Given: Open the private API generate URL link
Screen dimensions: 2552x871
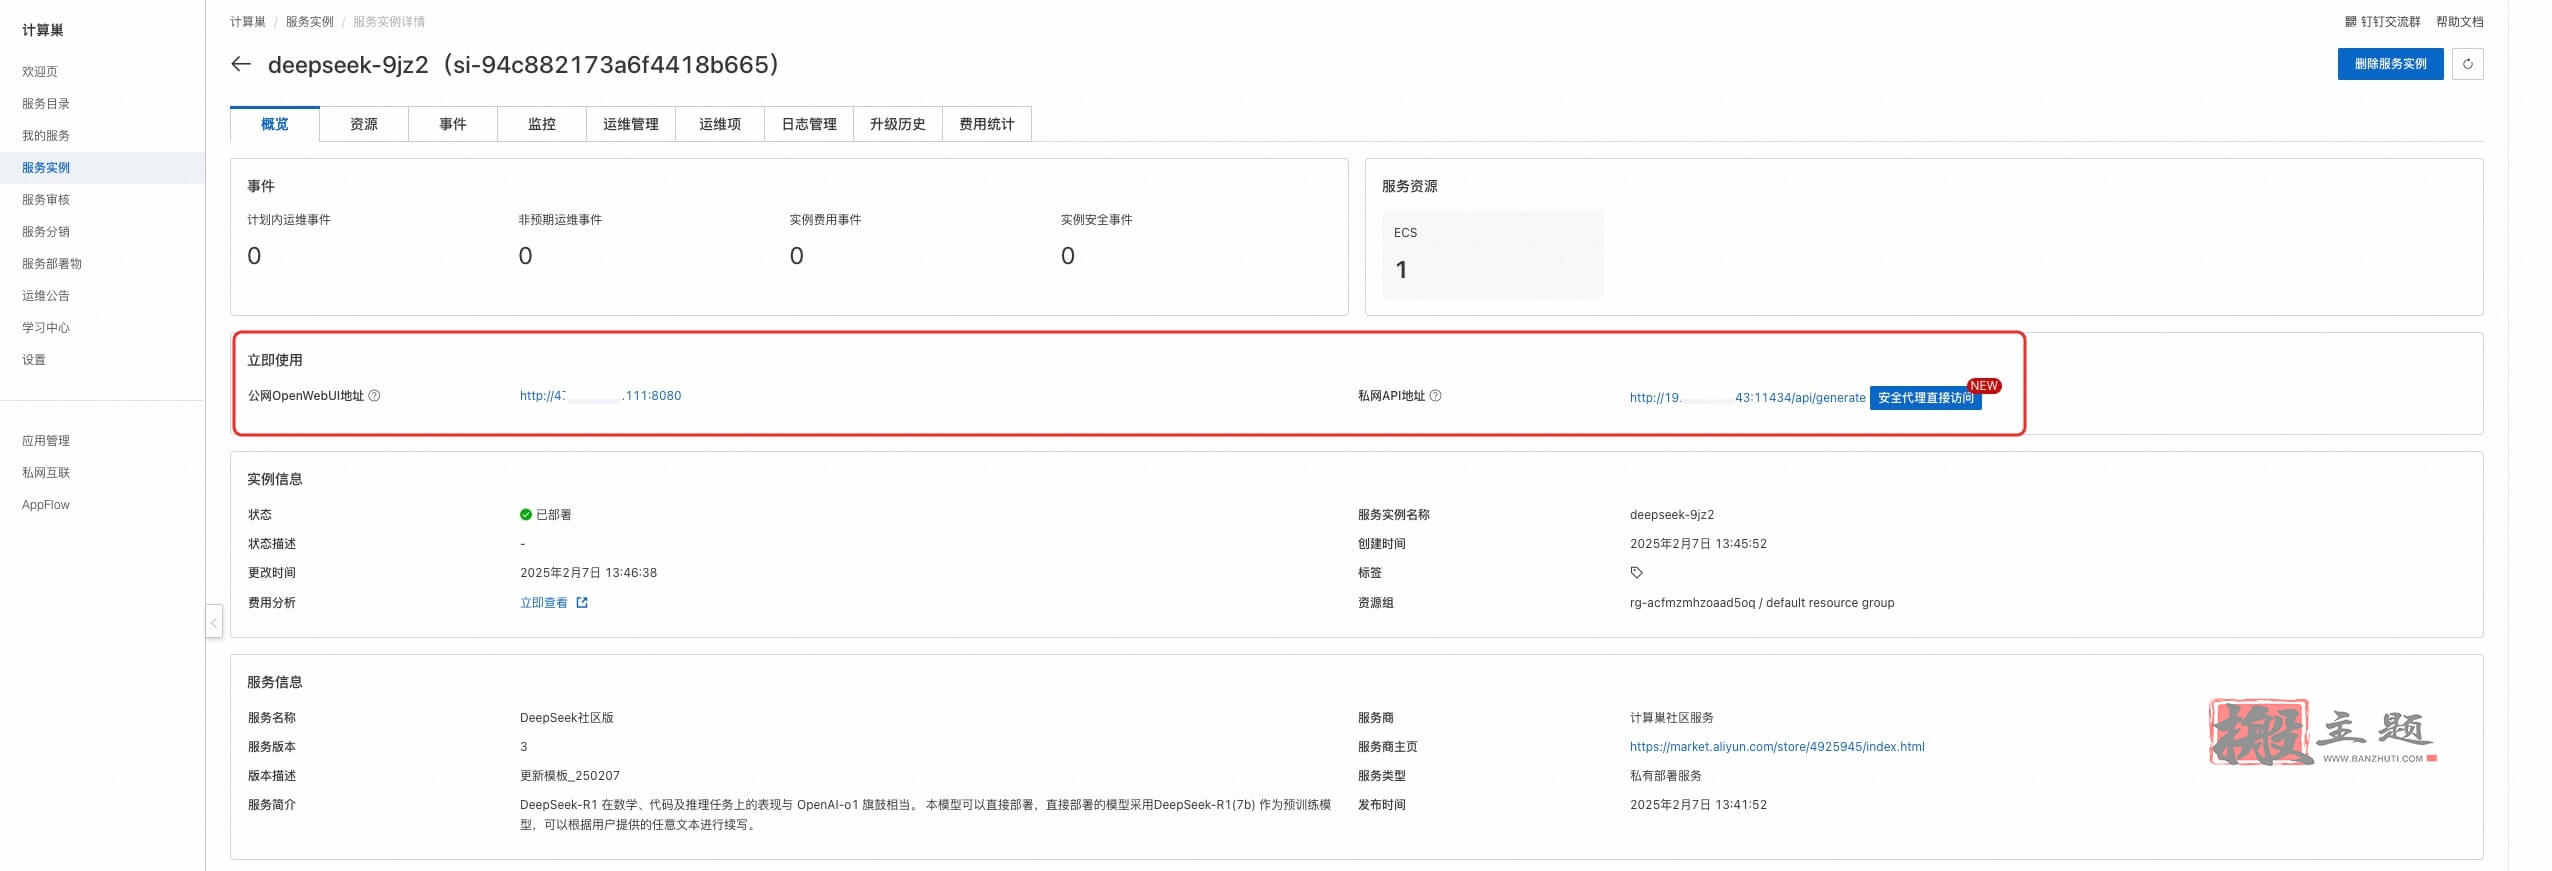Looking at the screenshot, I should 1747,398.
